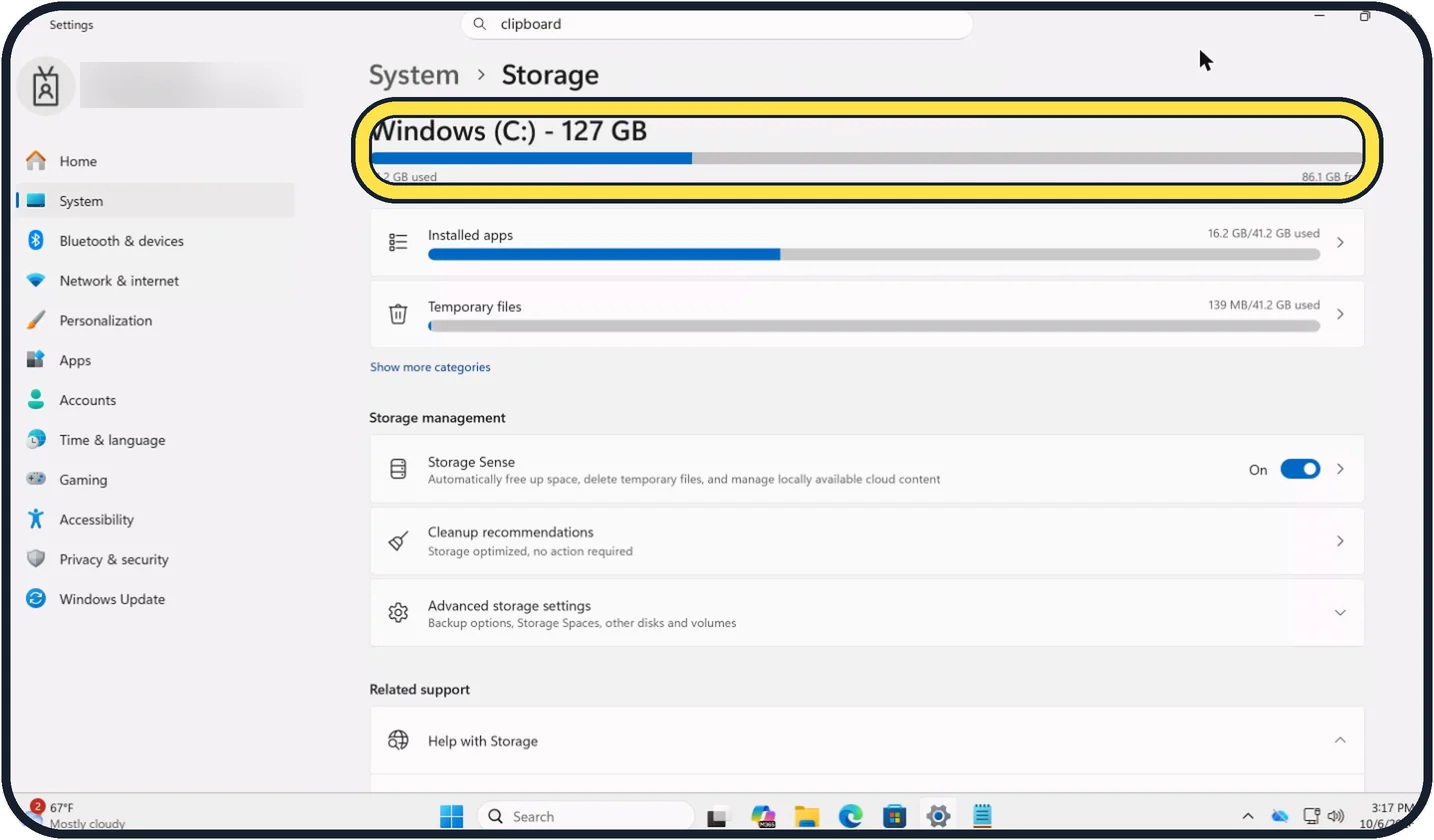This screenshot has height=840, width=1434.
Task: Select Home in the settings sidebar
Action: point(156,161)
